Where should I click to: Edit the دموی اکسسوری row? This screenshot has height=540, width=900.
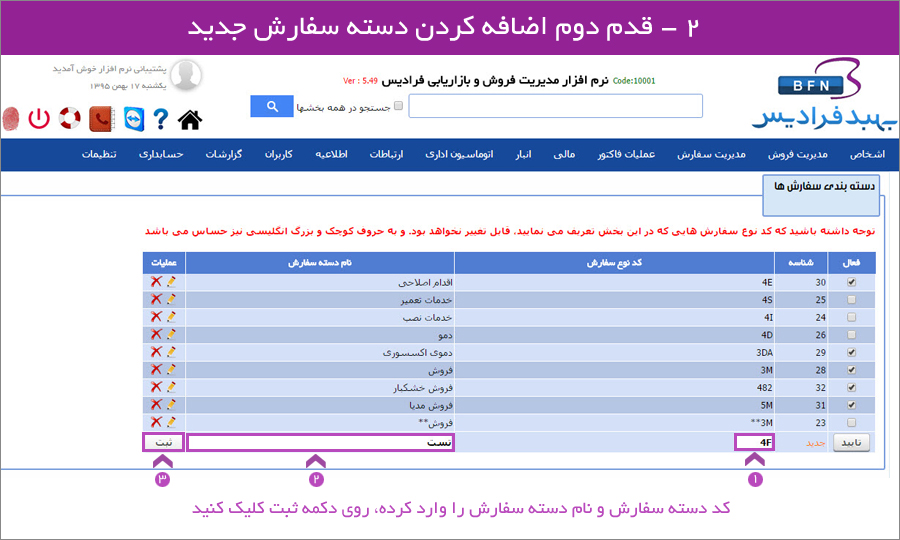[x=171, y=352]
